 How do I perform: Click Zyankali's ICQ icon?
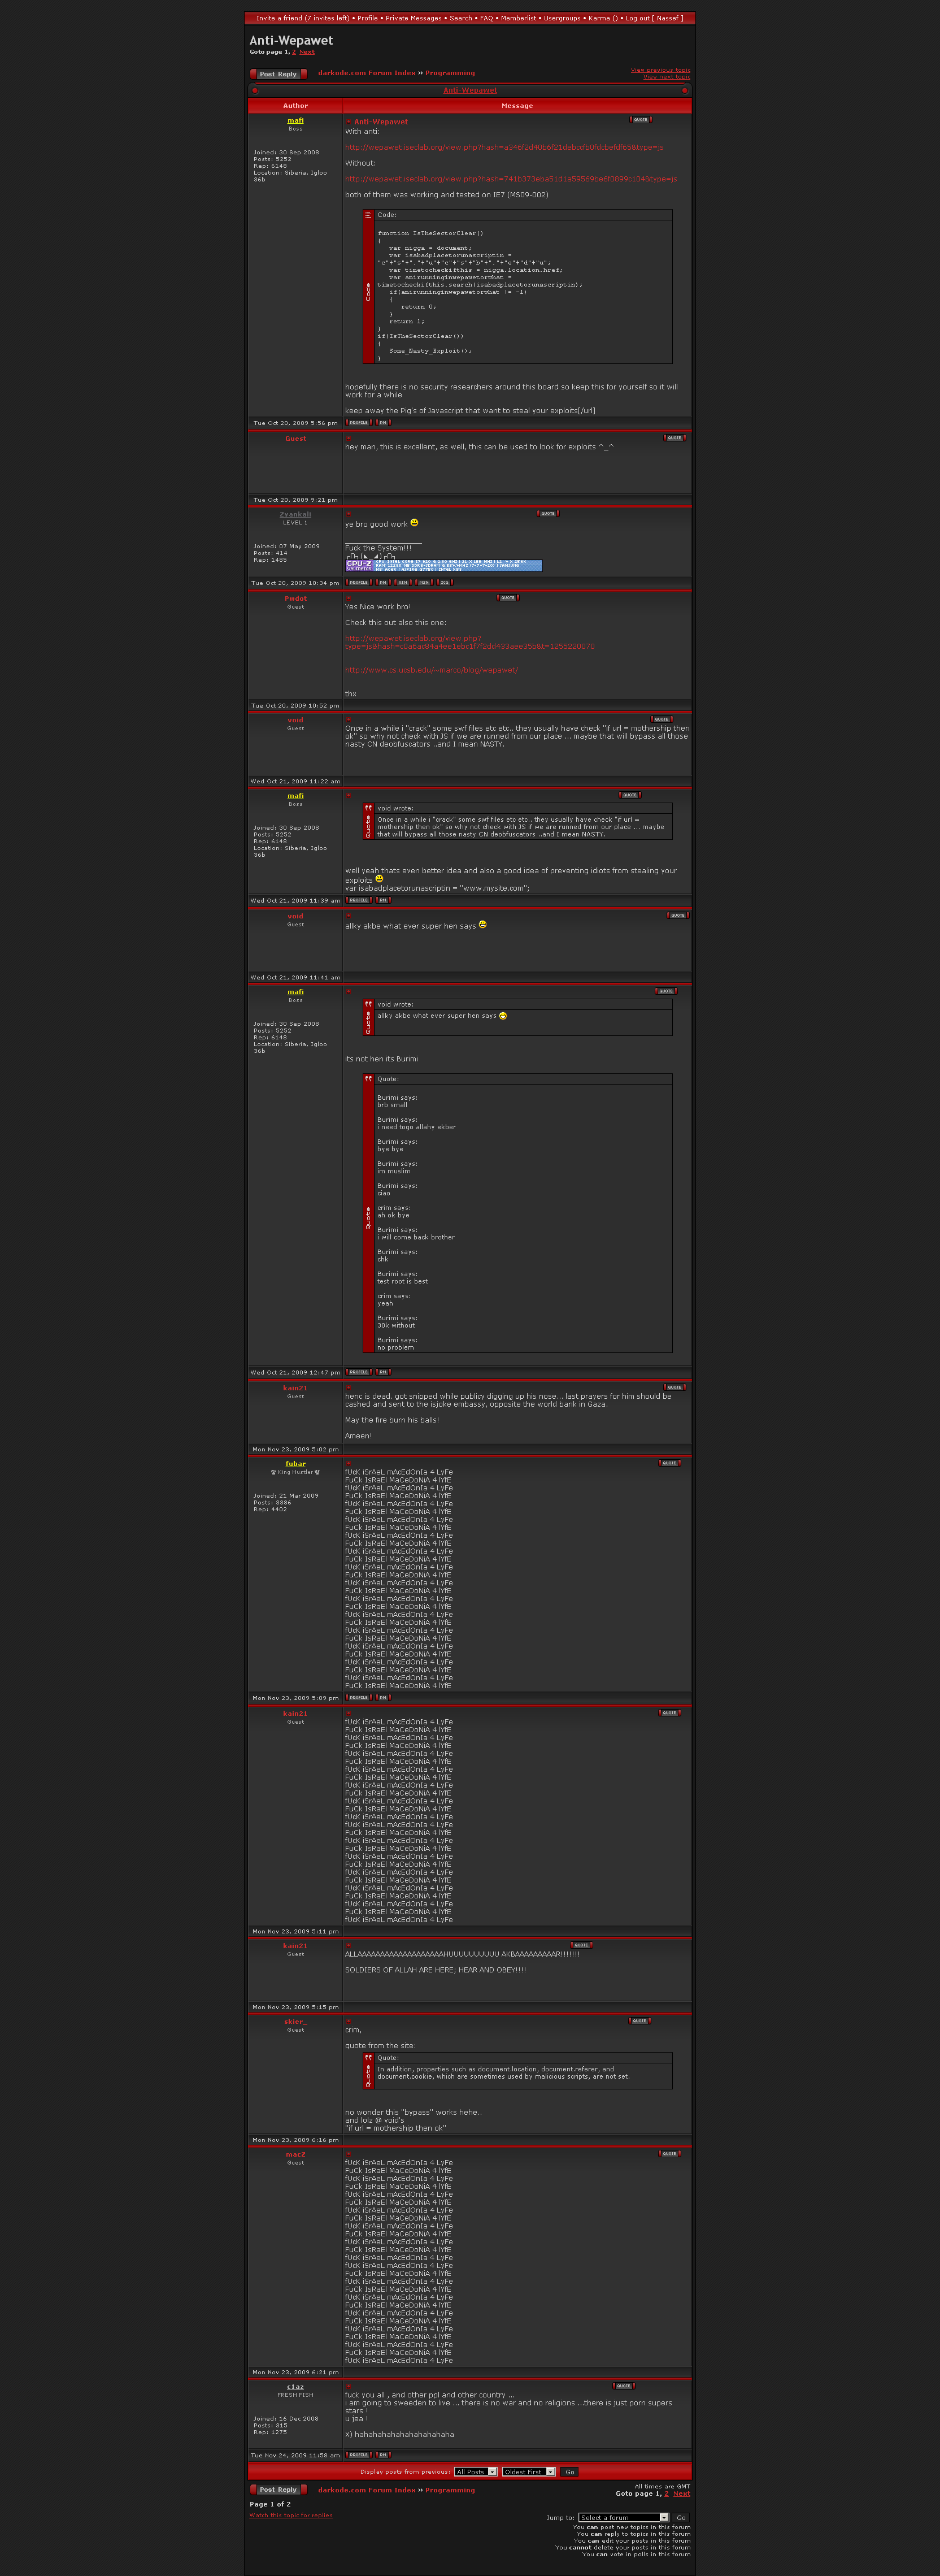pyautogui.click(x=444, y=582)
